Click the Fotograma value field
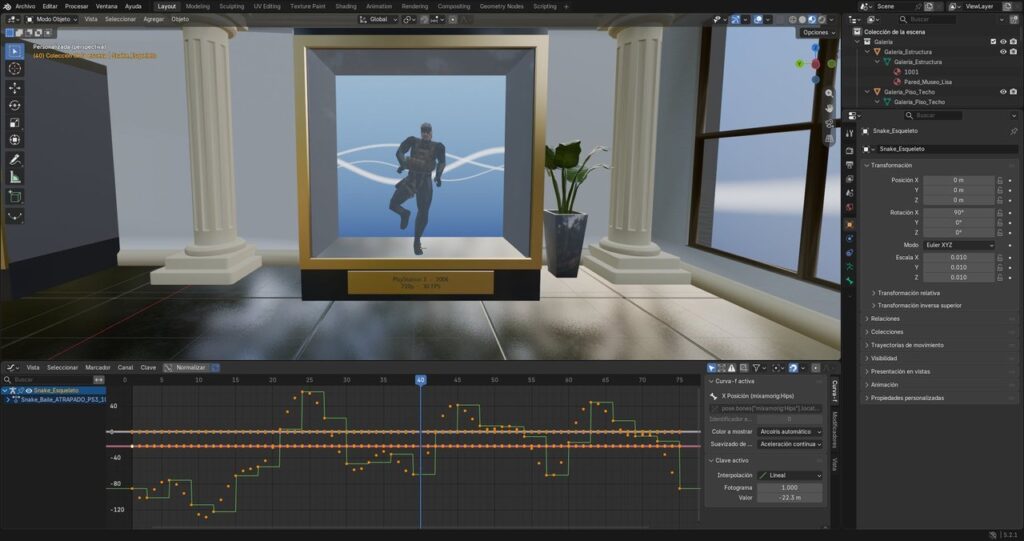The image size is (1024, 541). 790,487
